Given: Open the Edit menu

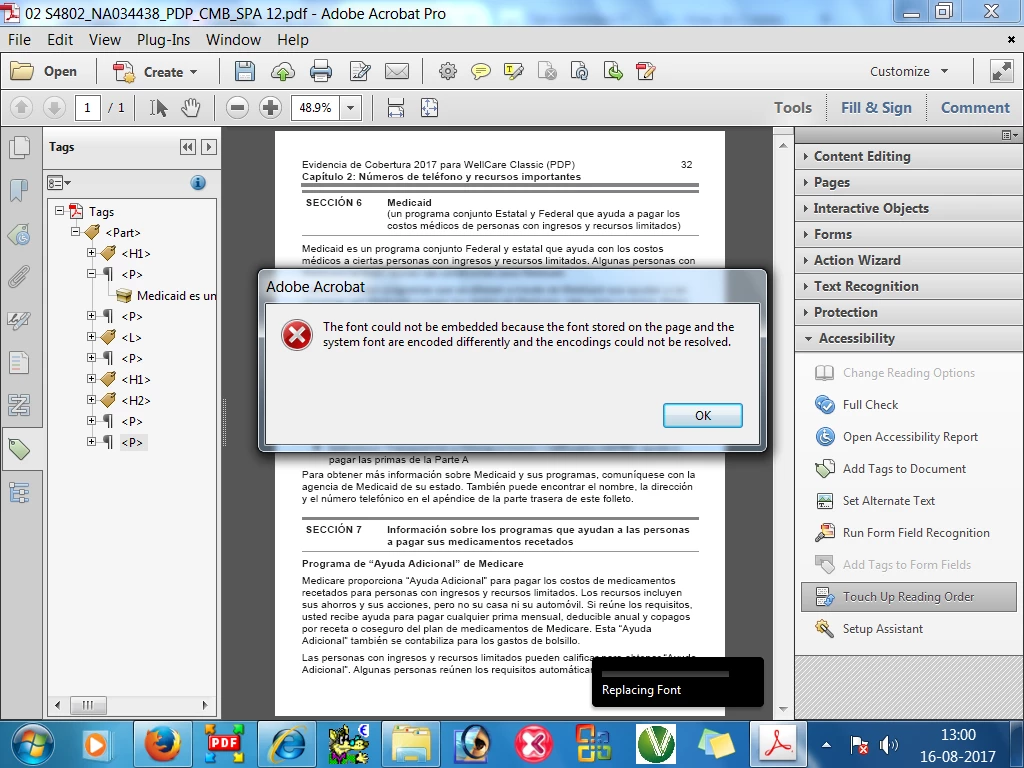Looking at the screenshot, I should [x=60, y=40].
